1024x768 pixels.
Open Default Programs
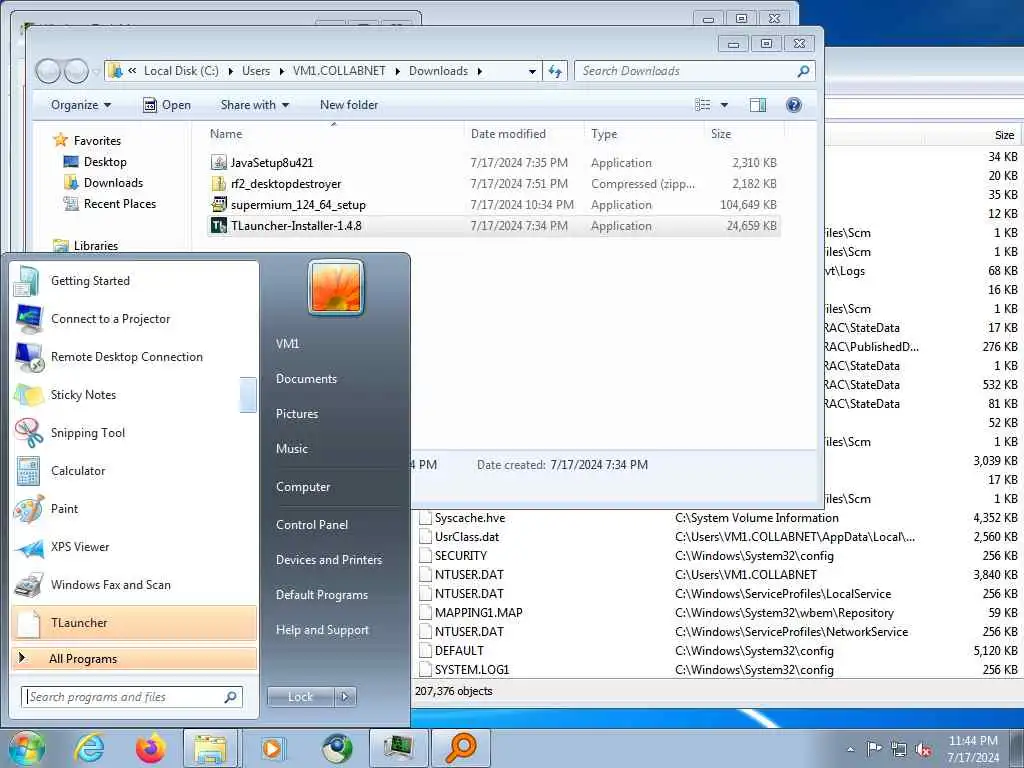(x=321, y=595)
